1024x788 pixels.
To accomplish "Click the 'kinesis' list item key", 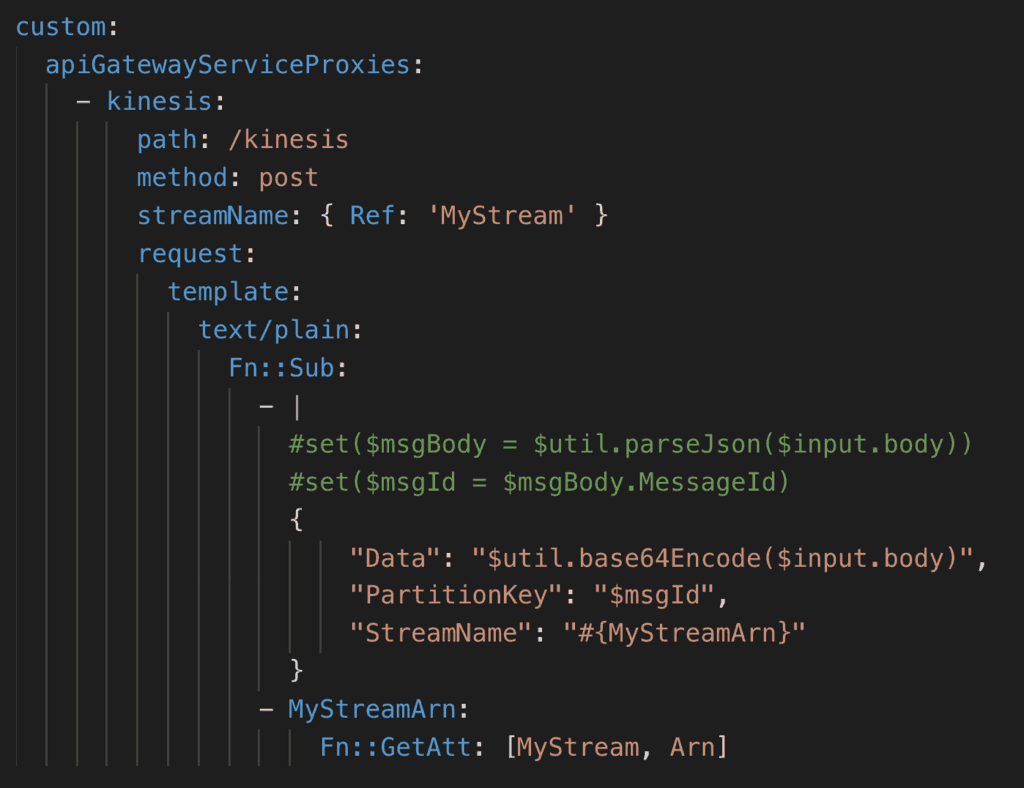I will pos(159,102).
